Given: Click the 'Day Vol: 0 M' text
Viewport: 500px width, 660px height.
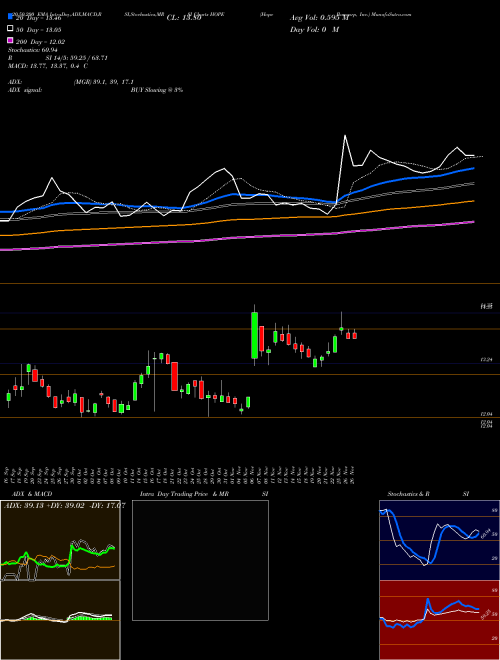Looking at the screenshot, I should point(314,29).
